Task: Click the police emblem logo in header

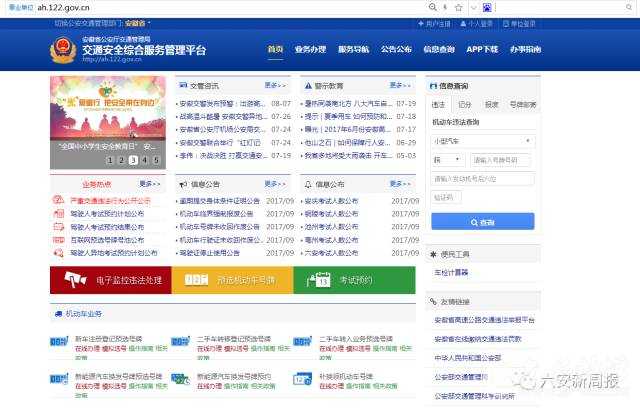Action: pyautogui.click(x=63, y=51)
